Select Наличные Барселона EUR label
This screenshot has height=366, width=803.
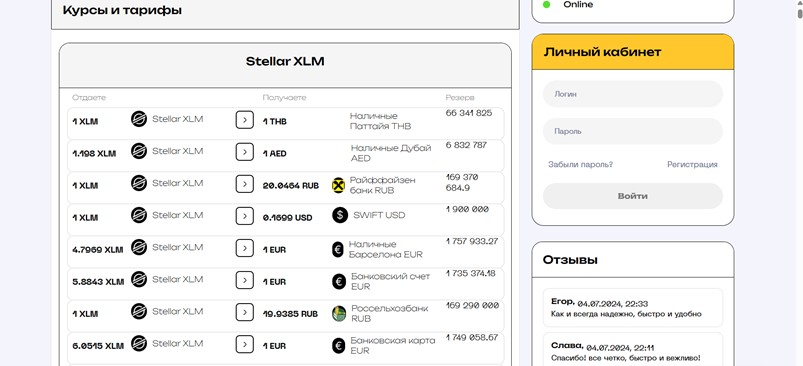386,249
